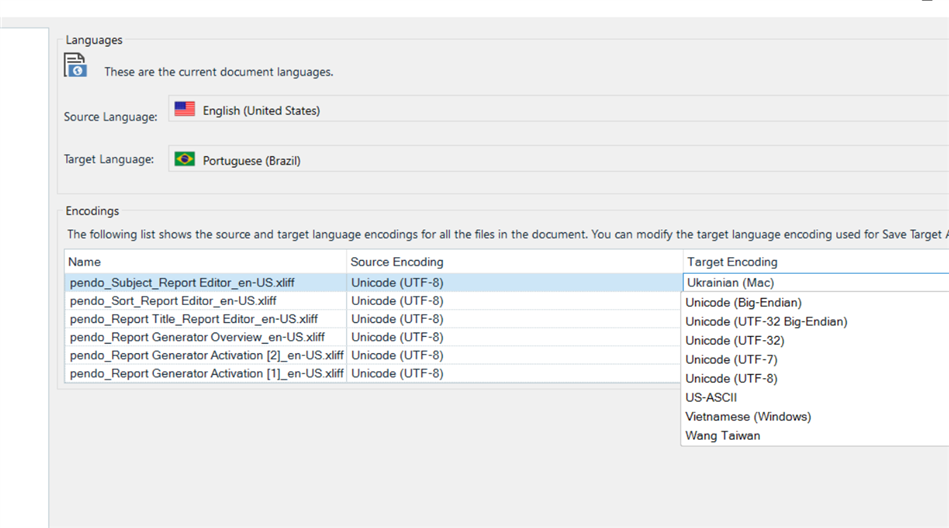
Task: Open the Target Language Portuguese field
Action: [558, 159]
